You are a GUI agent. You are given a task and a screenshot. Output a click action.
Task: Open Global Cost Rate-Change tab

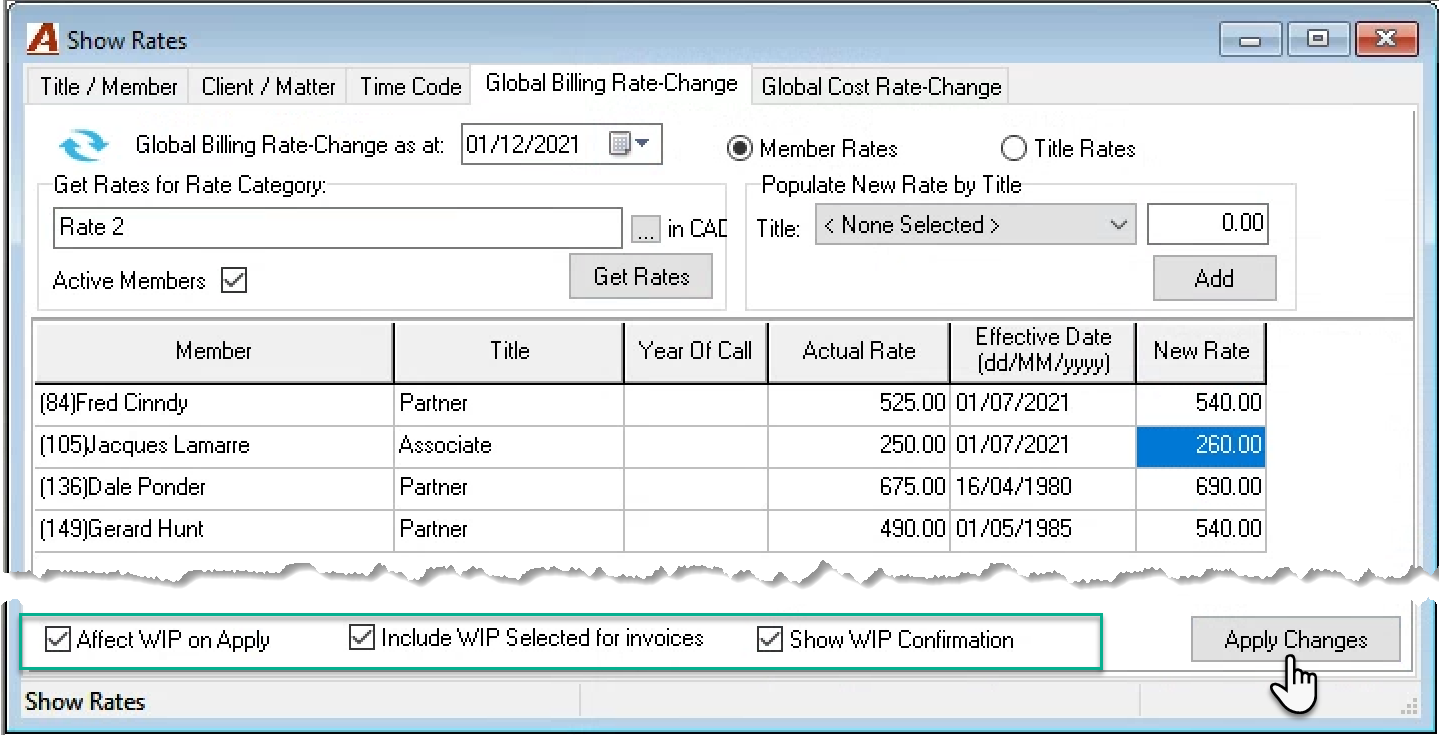pyautogui.click(x=881, y=87)
